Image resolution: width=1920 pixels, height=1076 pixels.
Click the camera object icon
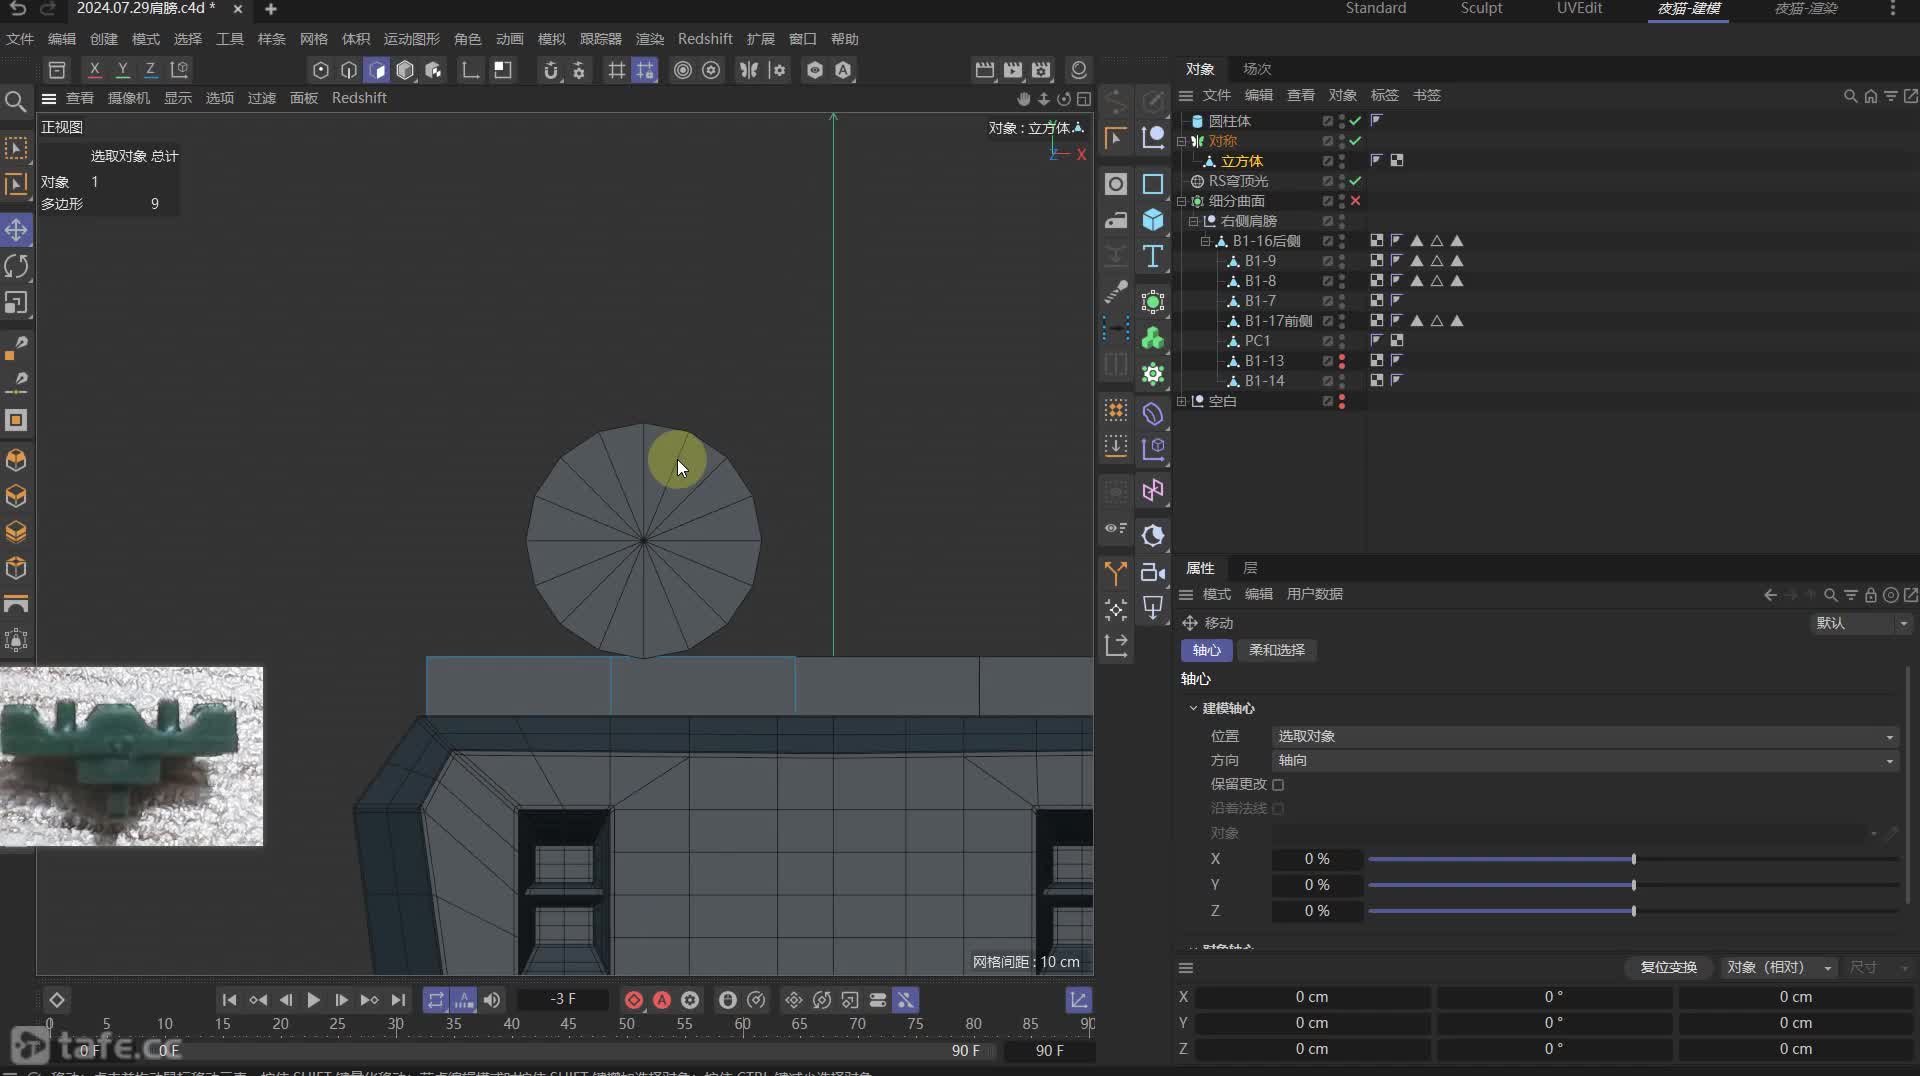(x=1153, y=572)
